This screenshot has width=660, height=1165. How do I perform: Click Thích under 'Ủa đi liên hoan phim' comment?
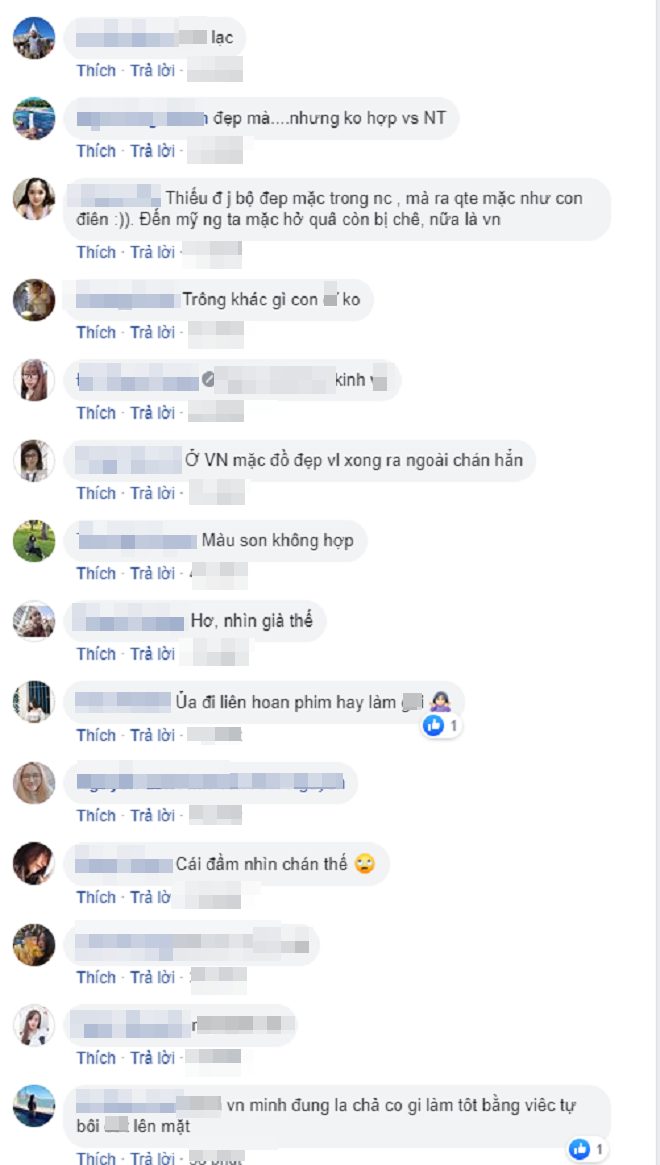[97, 735]
